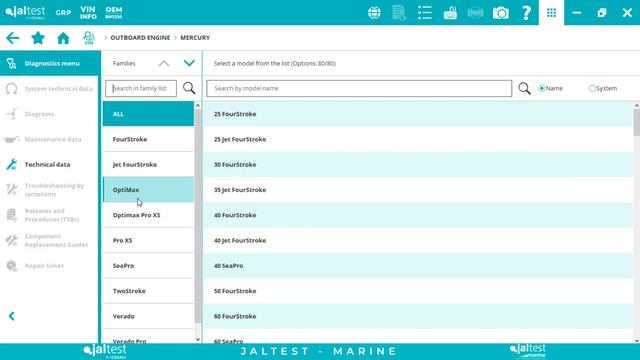Open Component Replacement Guides
Viewport: 640px width, 360px height.
[x=50, y=240]
